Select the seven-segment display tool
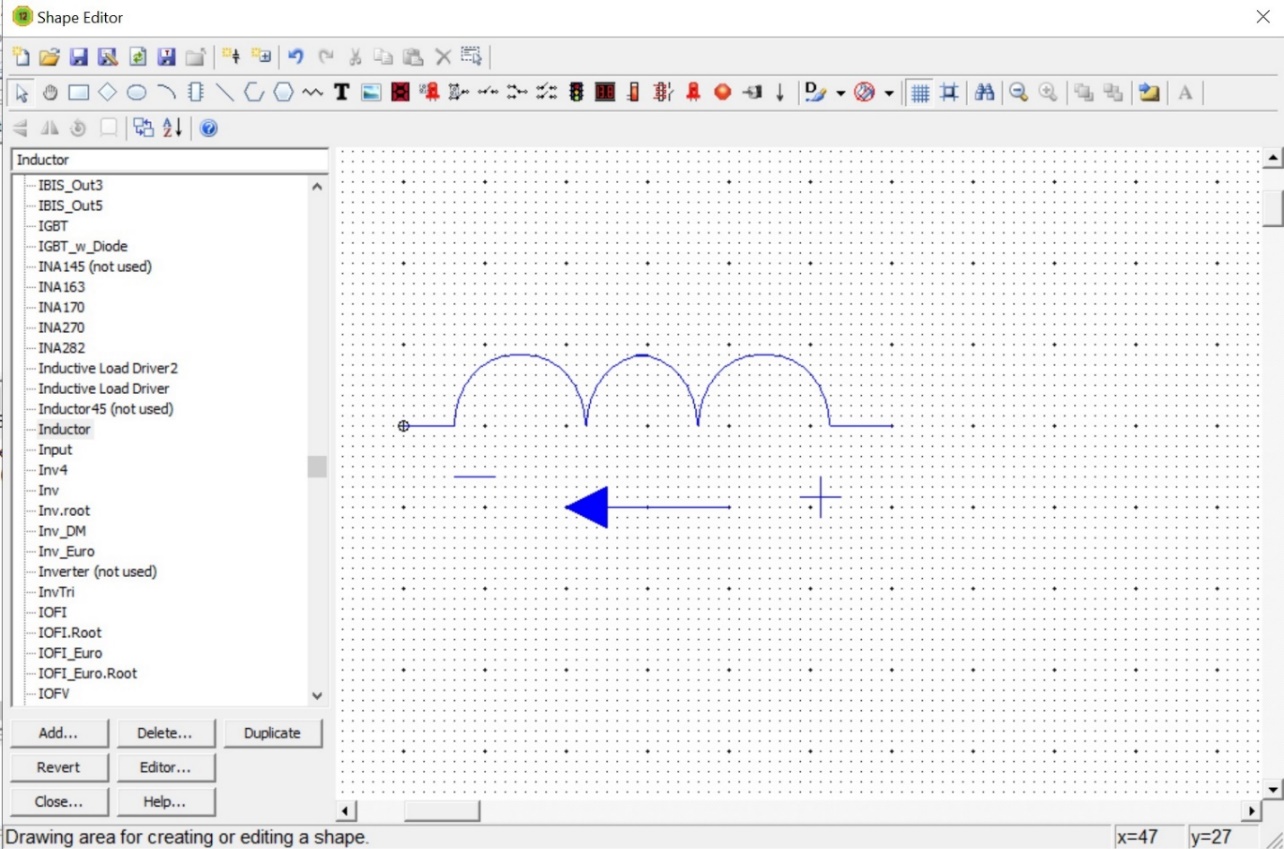 605,93
